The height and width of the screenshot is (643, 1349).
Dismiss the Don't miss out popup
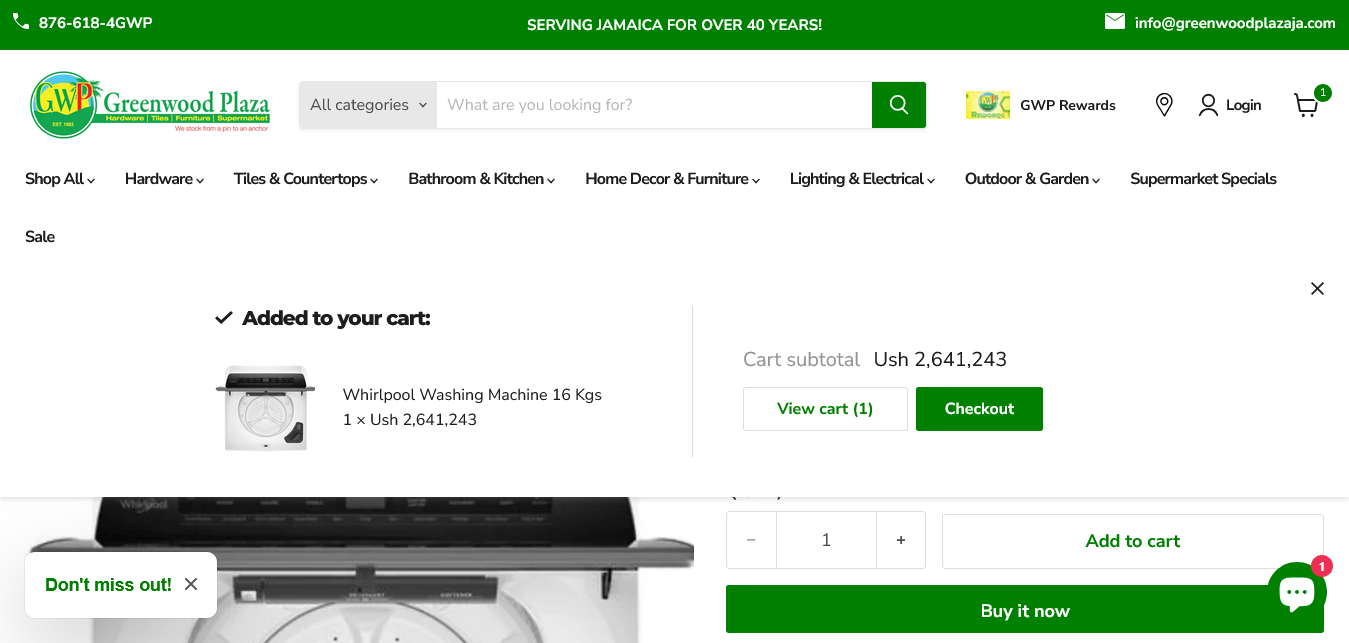[191, 584]
